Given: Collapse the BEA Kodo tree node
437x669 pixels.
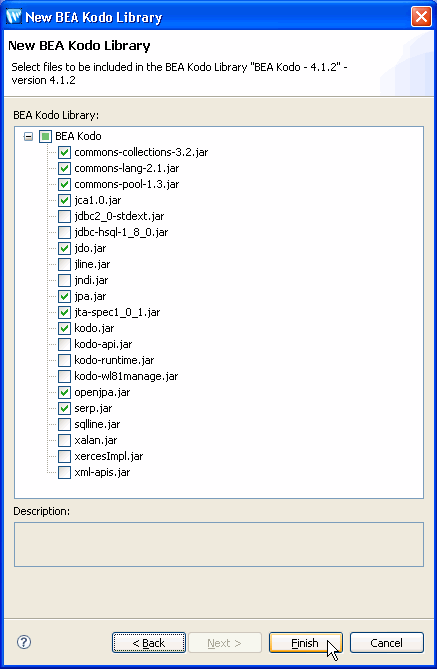Looking at the screenshot, I should point(28,137).
